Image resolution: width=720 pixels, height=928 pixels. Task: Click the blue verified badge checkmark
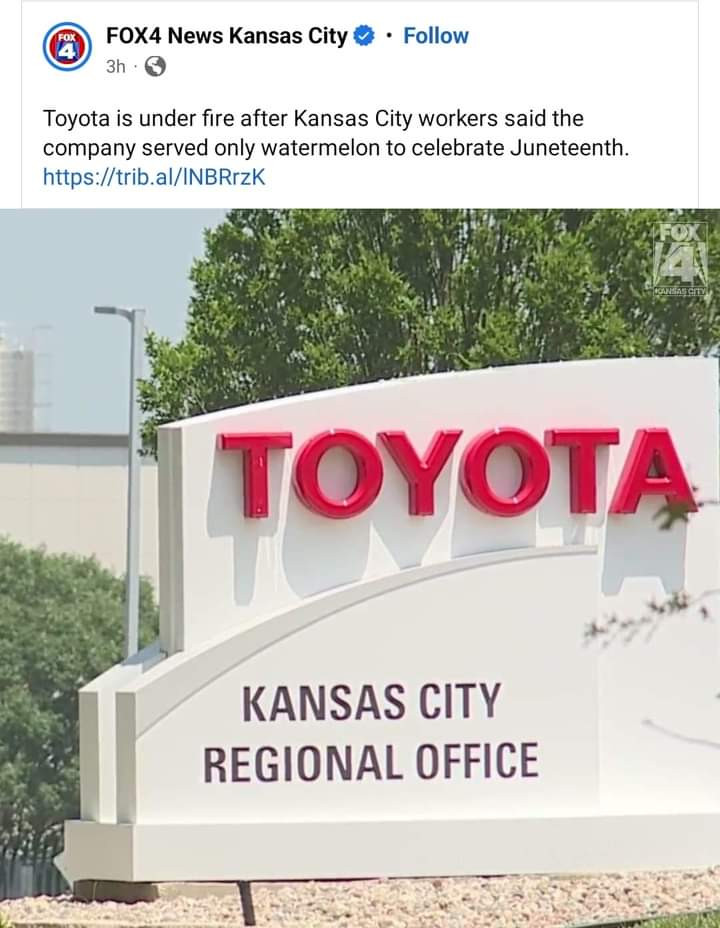(364, 36)
